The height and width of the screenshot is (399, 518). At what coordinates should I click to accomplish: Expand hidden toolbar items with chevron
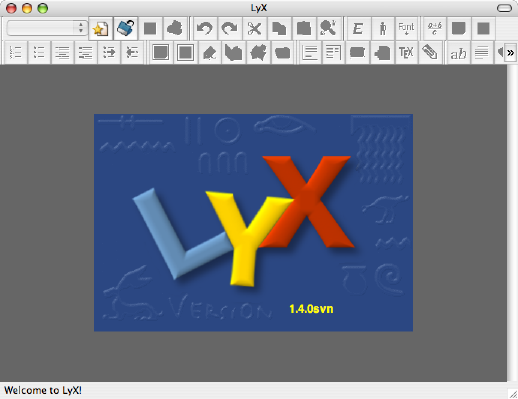coord(510,52)
